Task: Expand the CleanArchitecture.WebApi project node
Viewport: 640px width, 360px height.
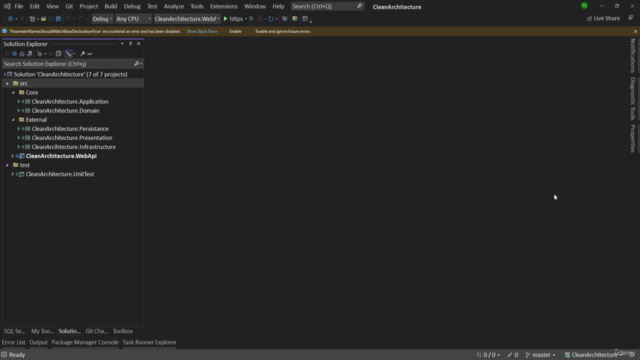Action: coord(13,156)
